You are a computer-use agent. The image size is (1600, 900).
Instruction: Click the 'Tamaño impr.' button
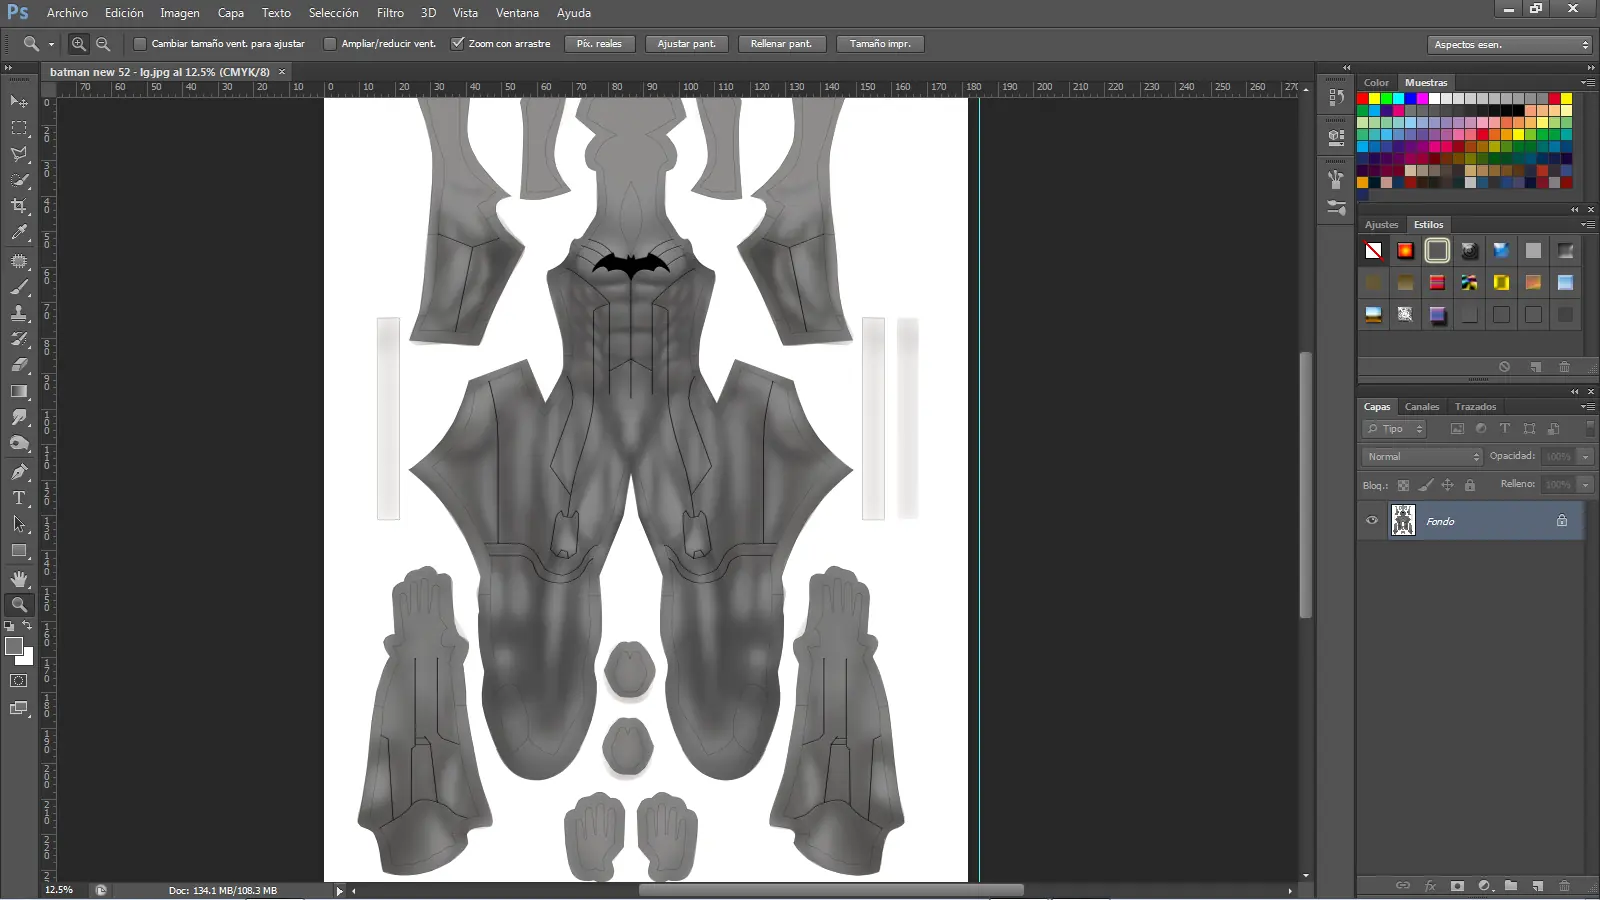[x=880, y=44]
